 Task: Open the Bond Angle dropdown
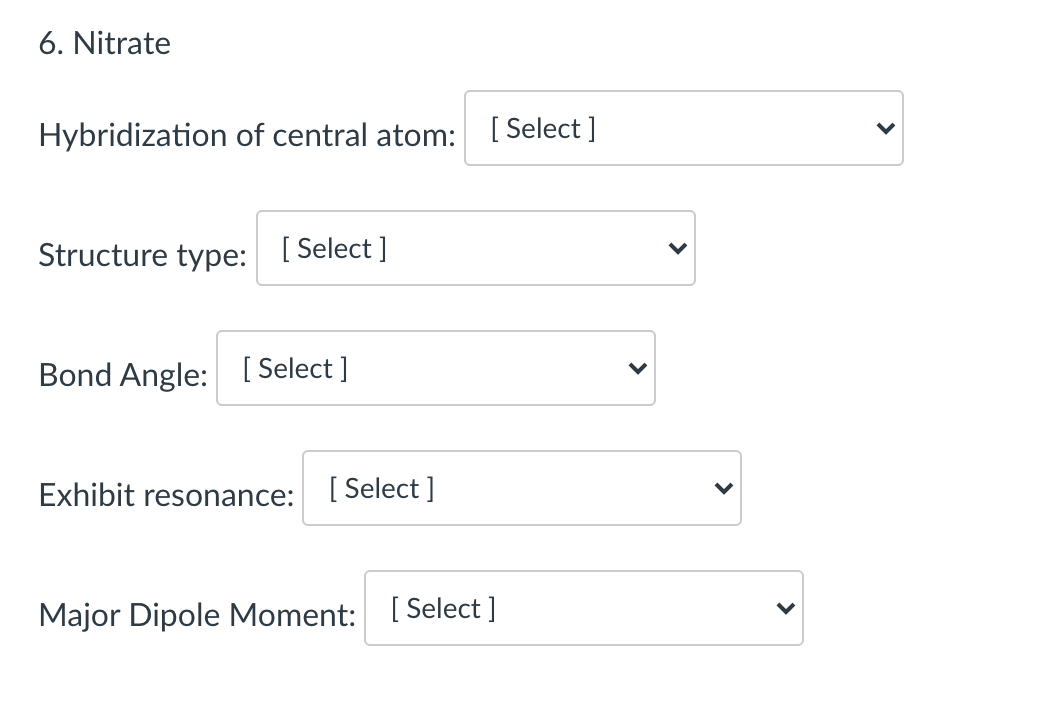(x=435, y=368)
